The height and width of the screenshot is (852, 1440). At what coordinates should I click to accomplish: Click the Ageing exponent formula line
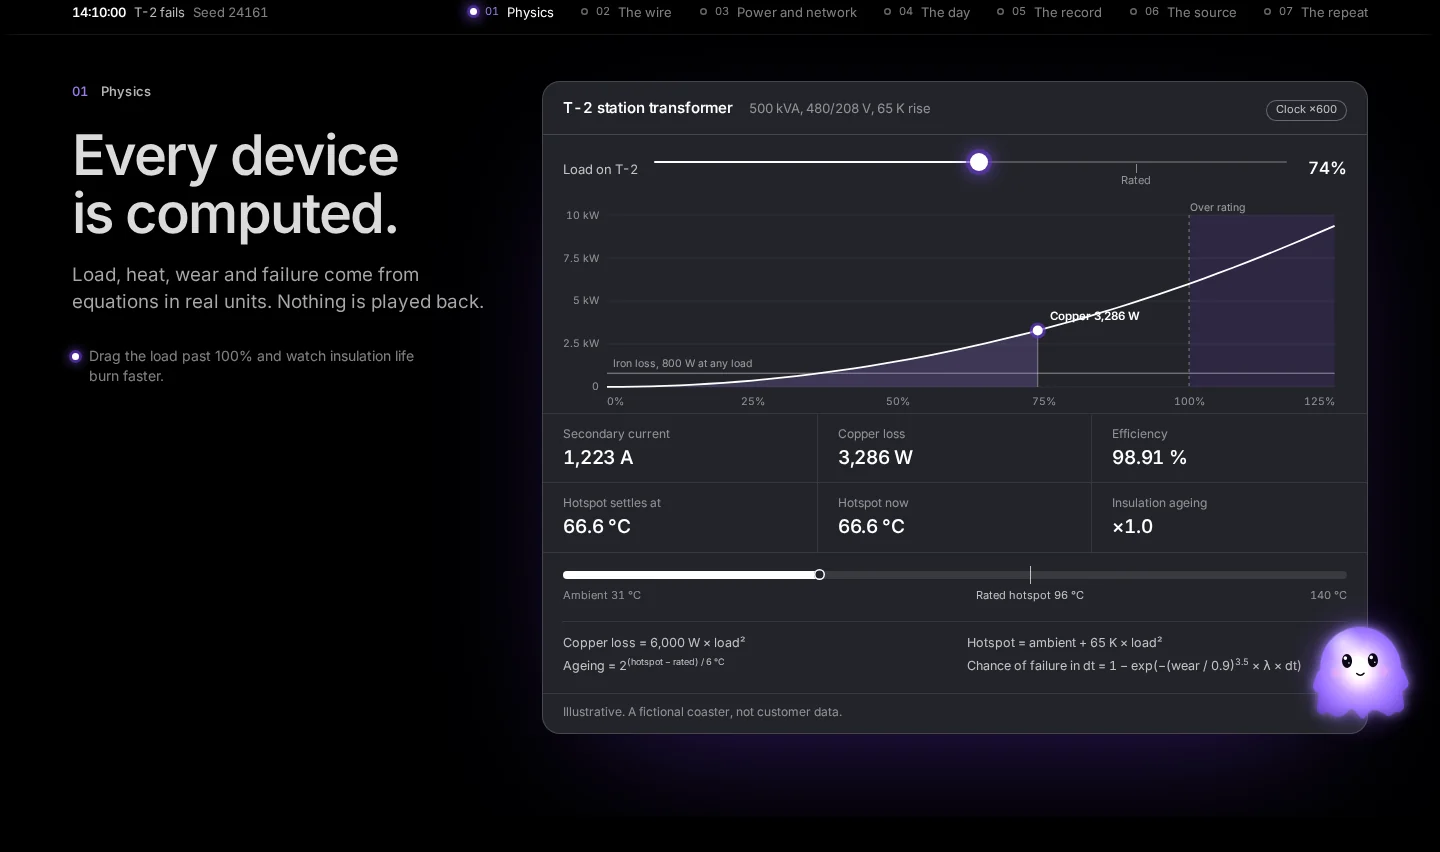click(643, 664)
